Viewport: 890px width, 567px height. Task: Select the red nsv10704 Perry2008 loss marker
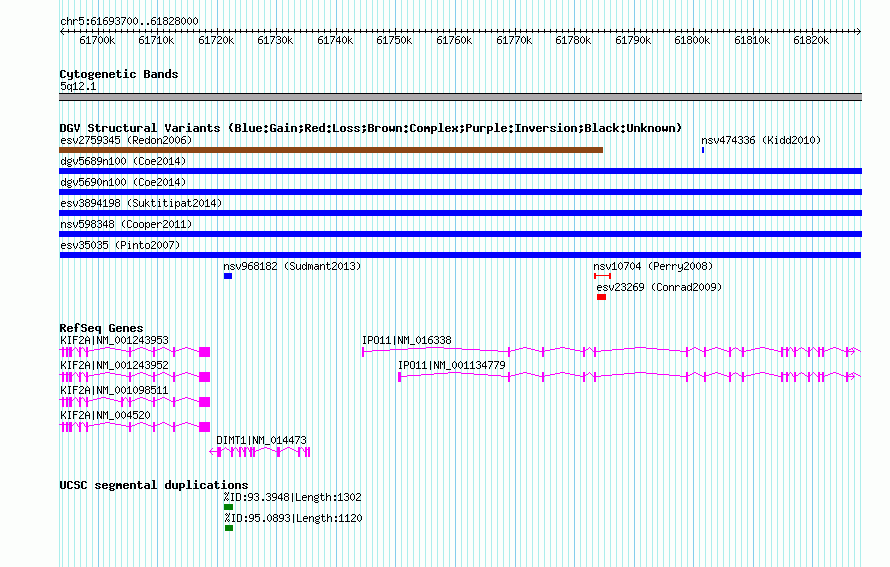(602, 276)
